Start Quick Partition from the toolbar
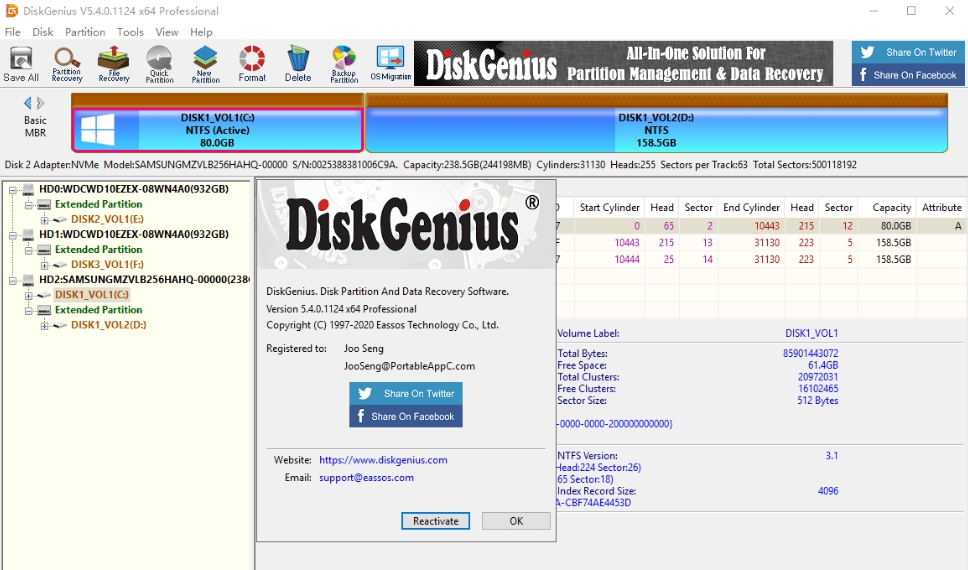Screen dimensions: 968x570 tap(159, 64)
